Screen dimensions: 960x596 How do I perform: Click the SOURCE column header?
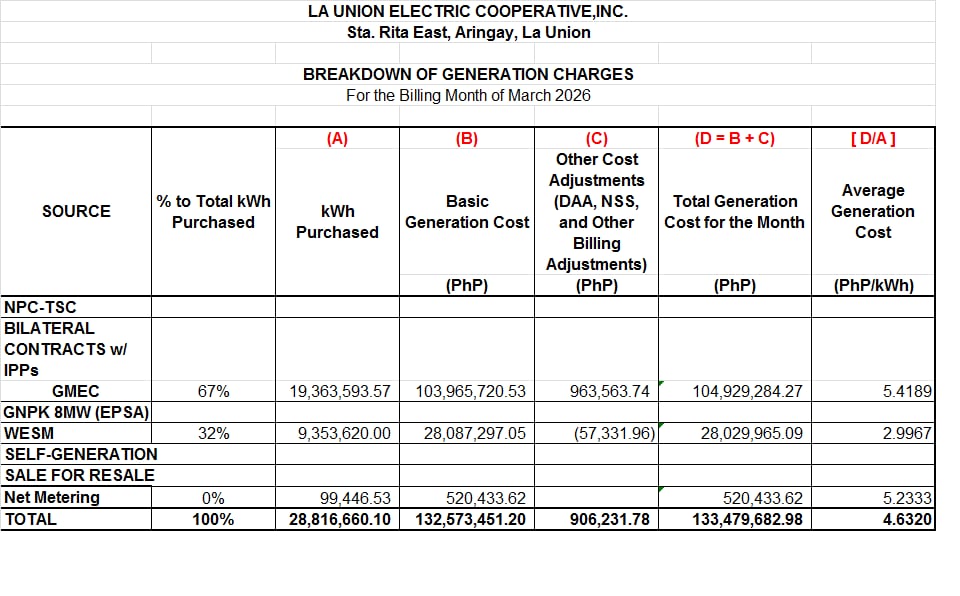(x=76, y=211)
